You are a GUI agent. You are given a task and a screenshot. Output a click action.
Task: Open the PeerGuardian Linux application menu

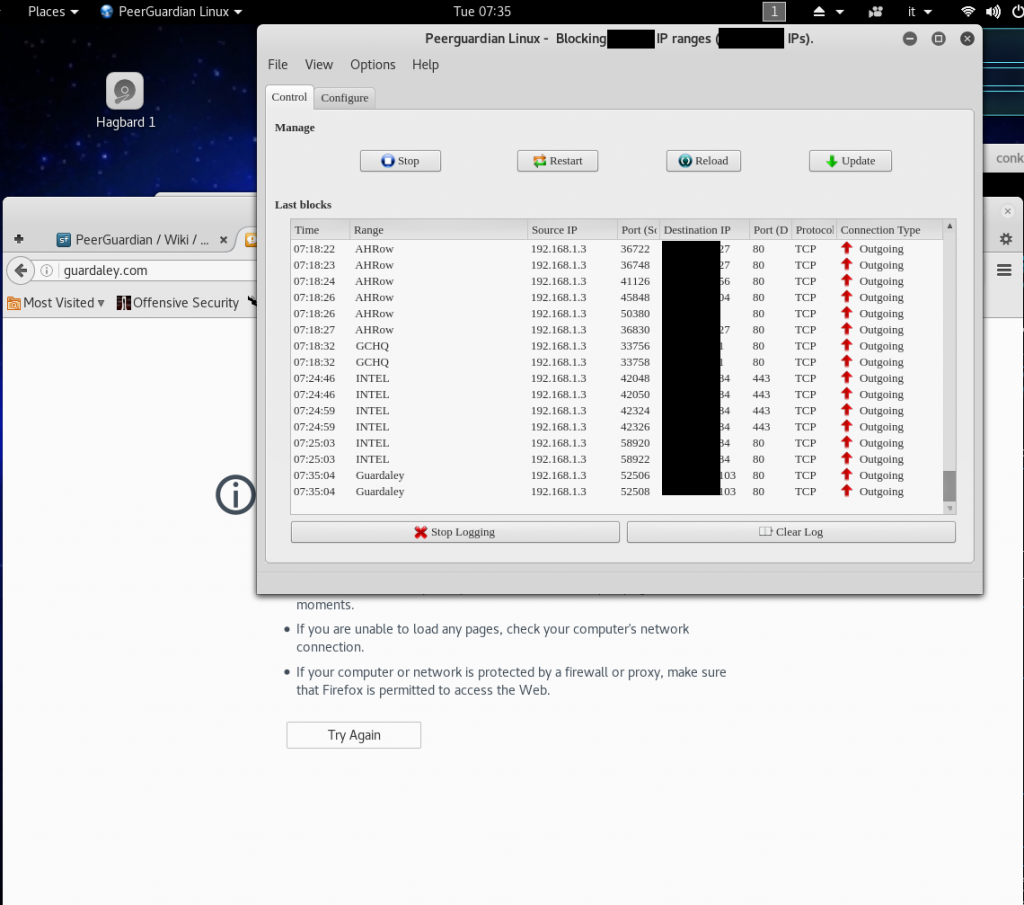(x=171, y=12)
